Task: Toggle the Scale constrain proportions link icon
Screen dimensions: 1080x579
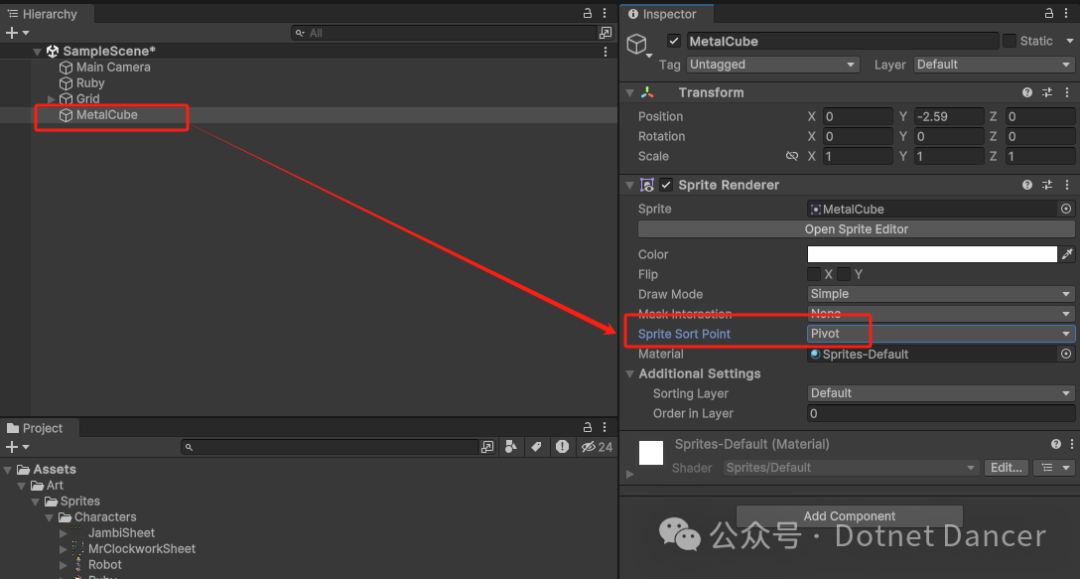Action: click(x=792, y=156)
